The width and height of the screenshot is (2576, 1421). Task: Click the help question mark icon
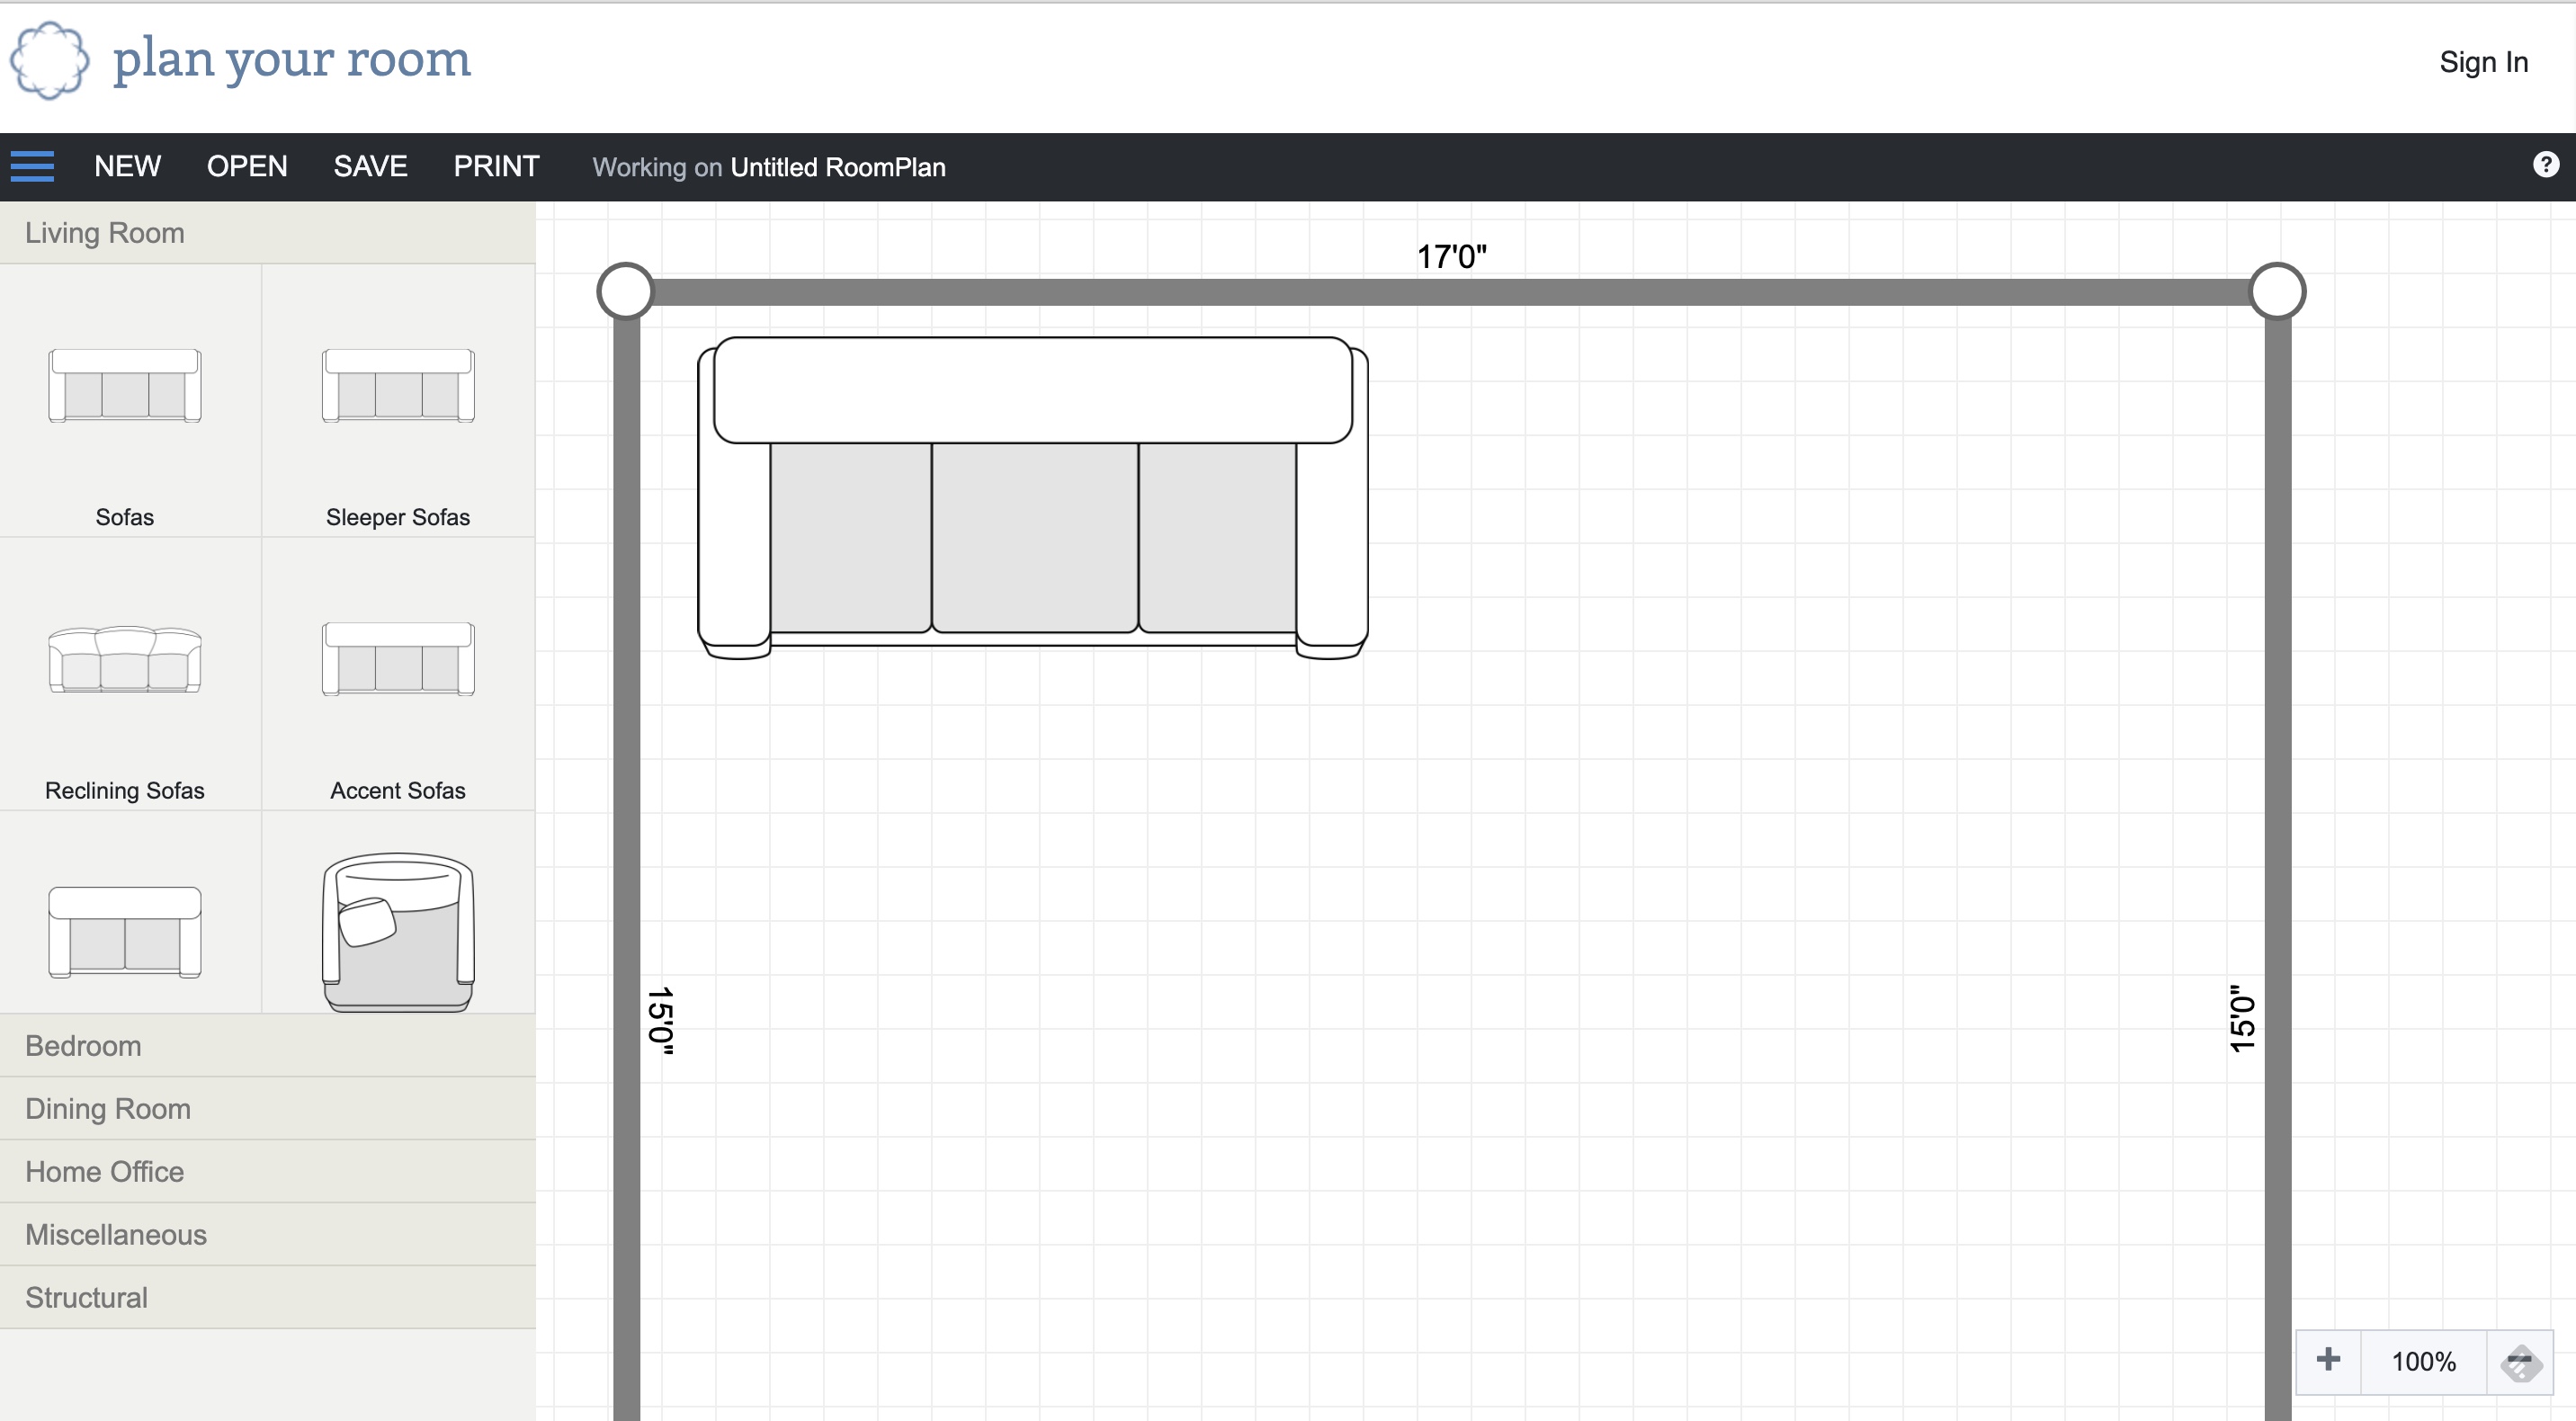pyautogui.click(x=2545, y=165)
